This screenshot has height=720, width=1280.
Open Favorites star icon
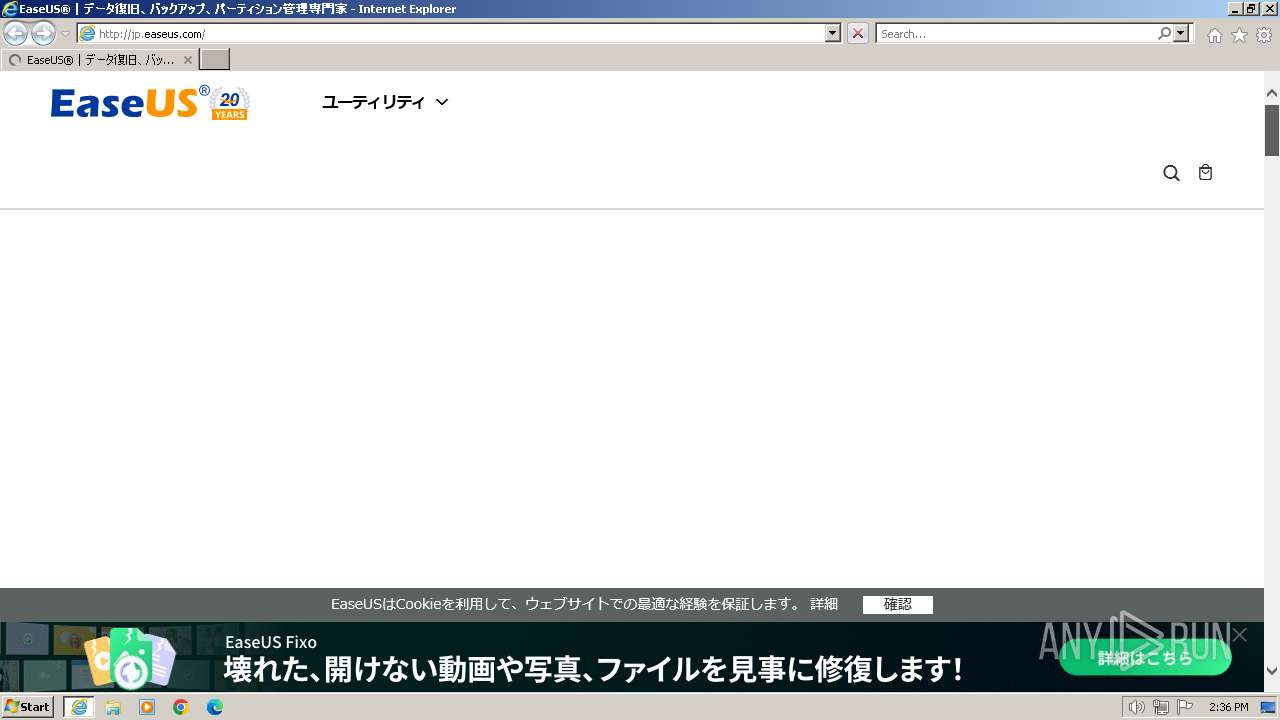click(1239, 35)
